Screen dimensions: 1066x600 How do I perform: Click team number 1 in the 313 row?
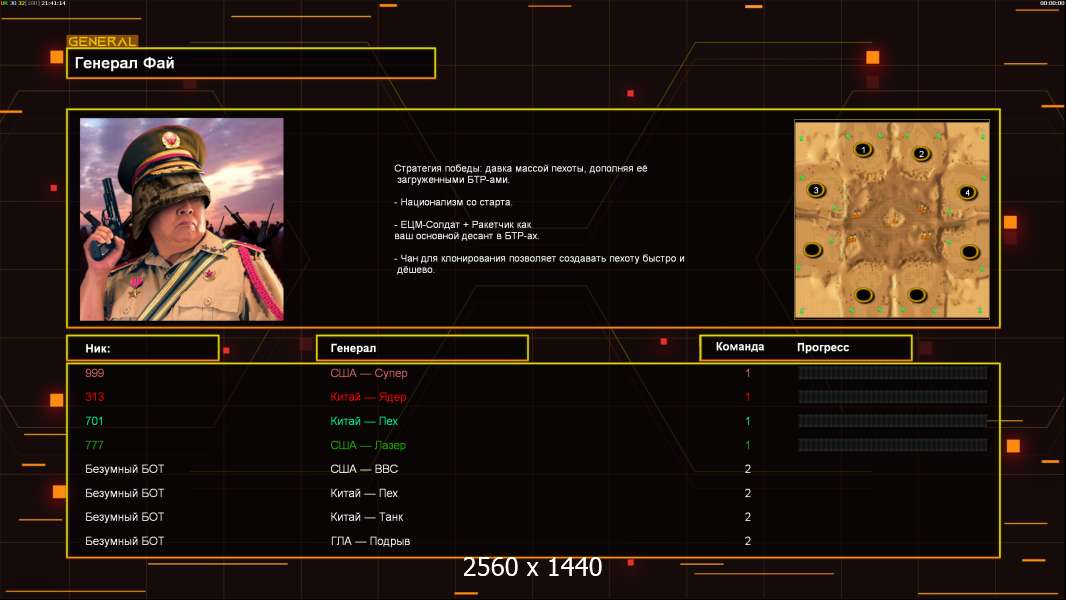[748, 397]
